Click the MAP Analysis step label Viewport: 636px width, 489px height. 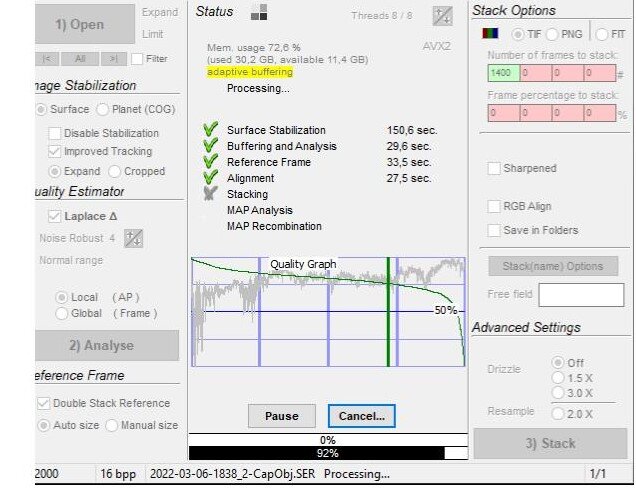pos(260,210)
